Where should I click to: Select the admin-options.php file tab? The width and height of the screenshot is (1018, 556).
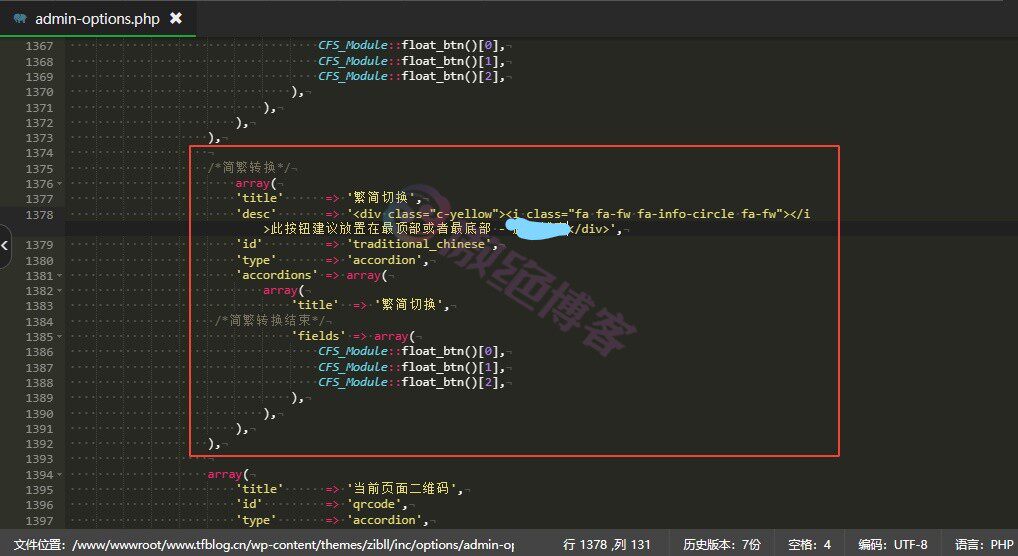[97, 19]
